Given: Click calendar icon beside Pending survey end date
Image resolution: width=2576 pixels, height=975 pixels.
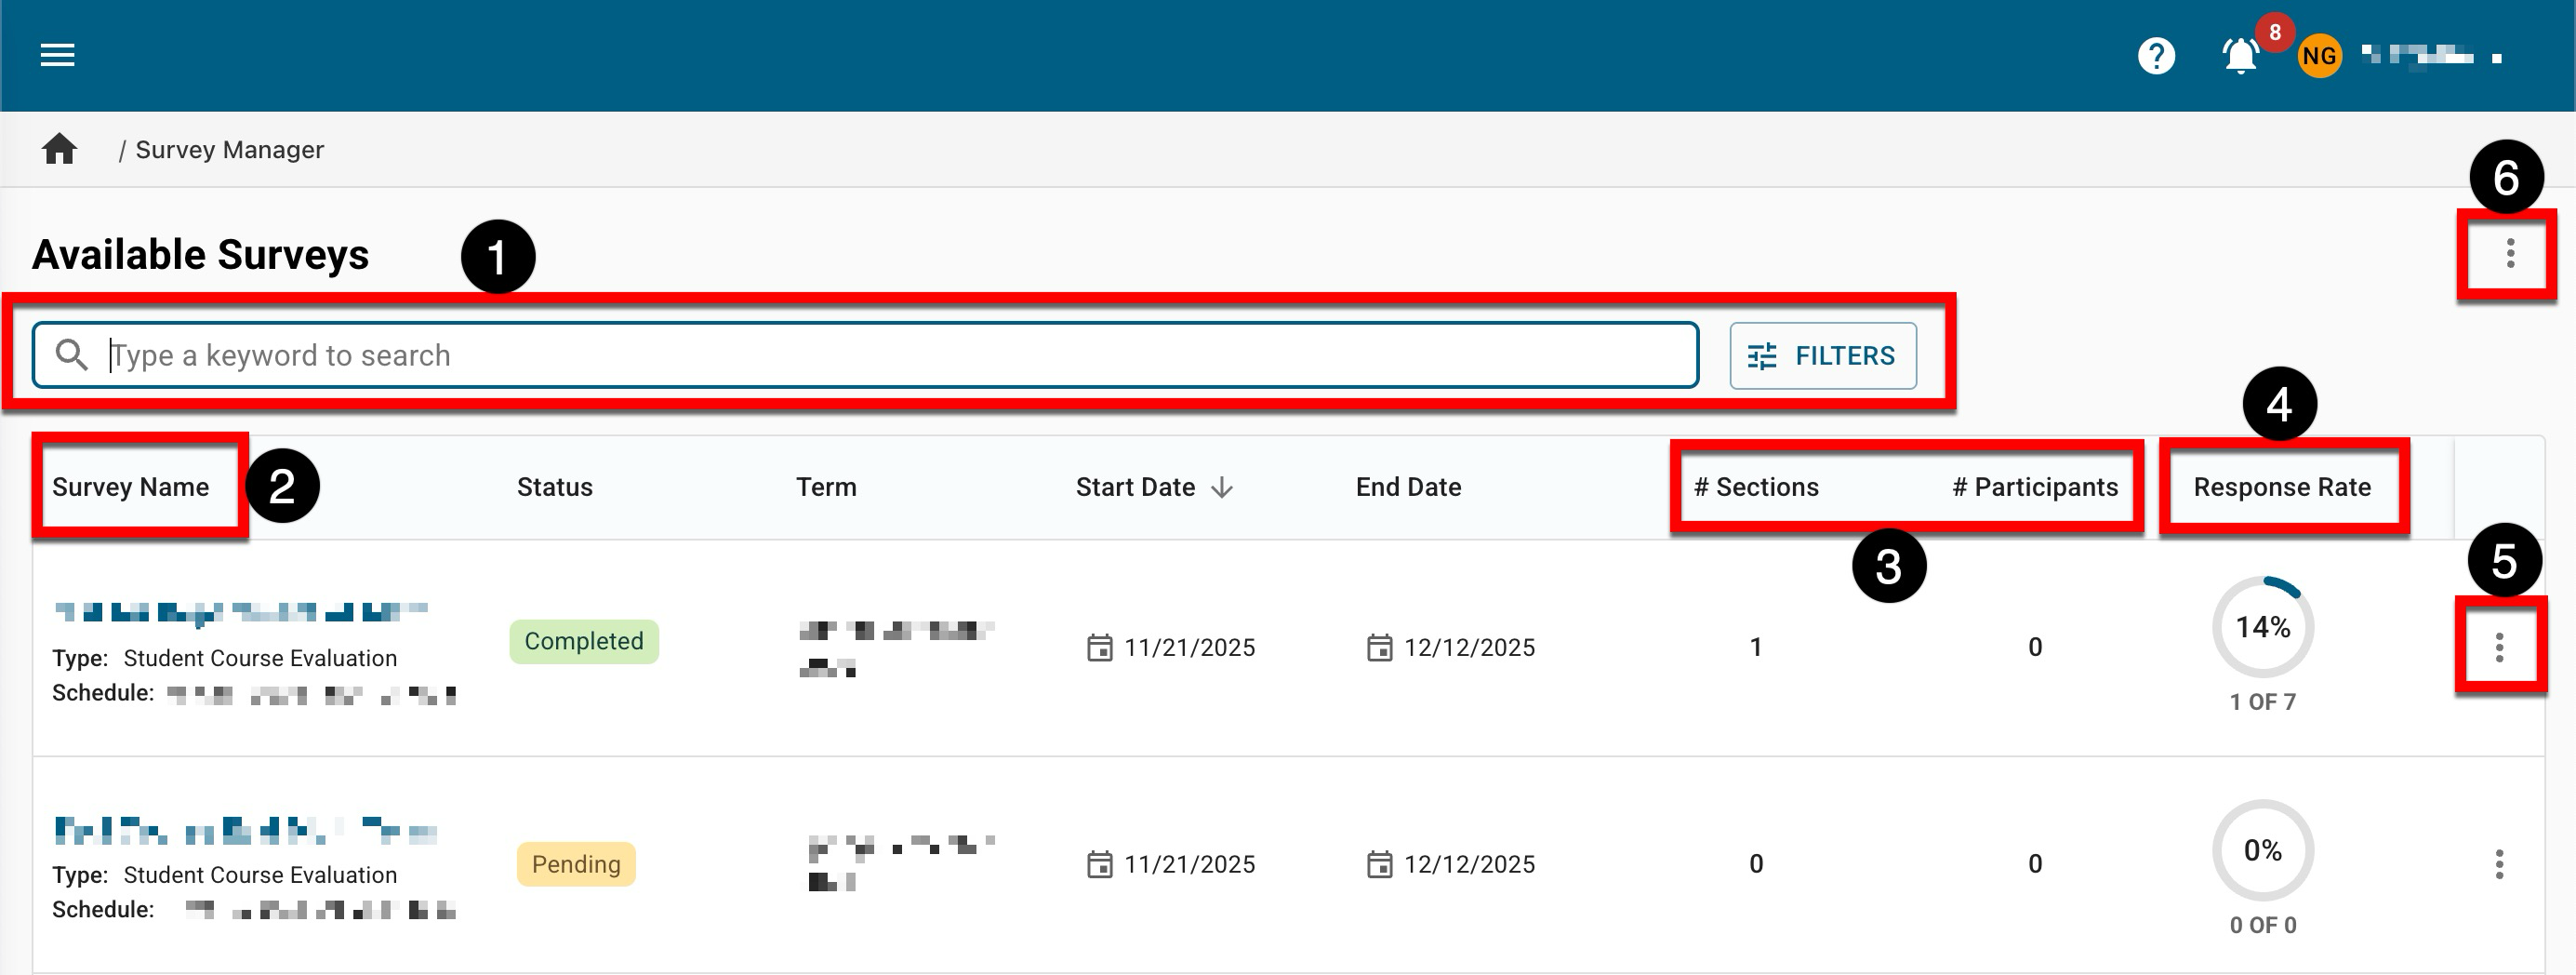Looking at the screenshot, I should (1379, 864).
